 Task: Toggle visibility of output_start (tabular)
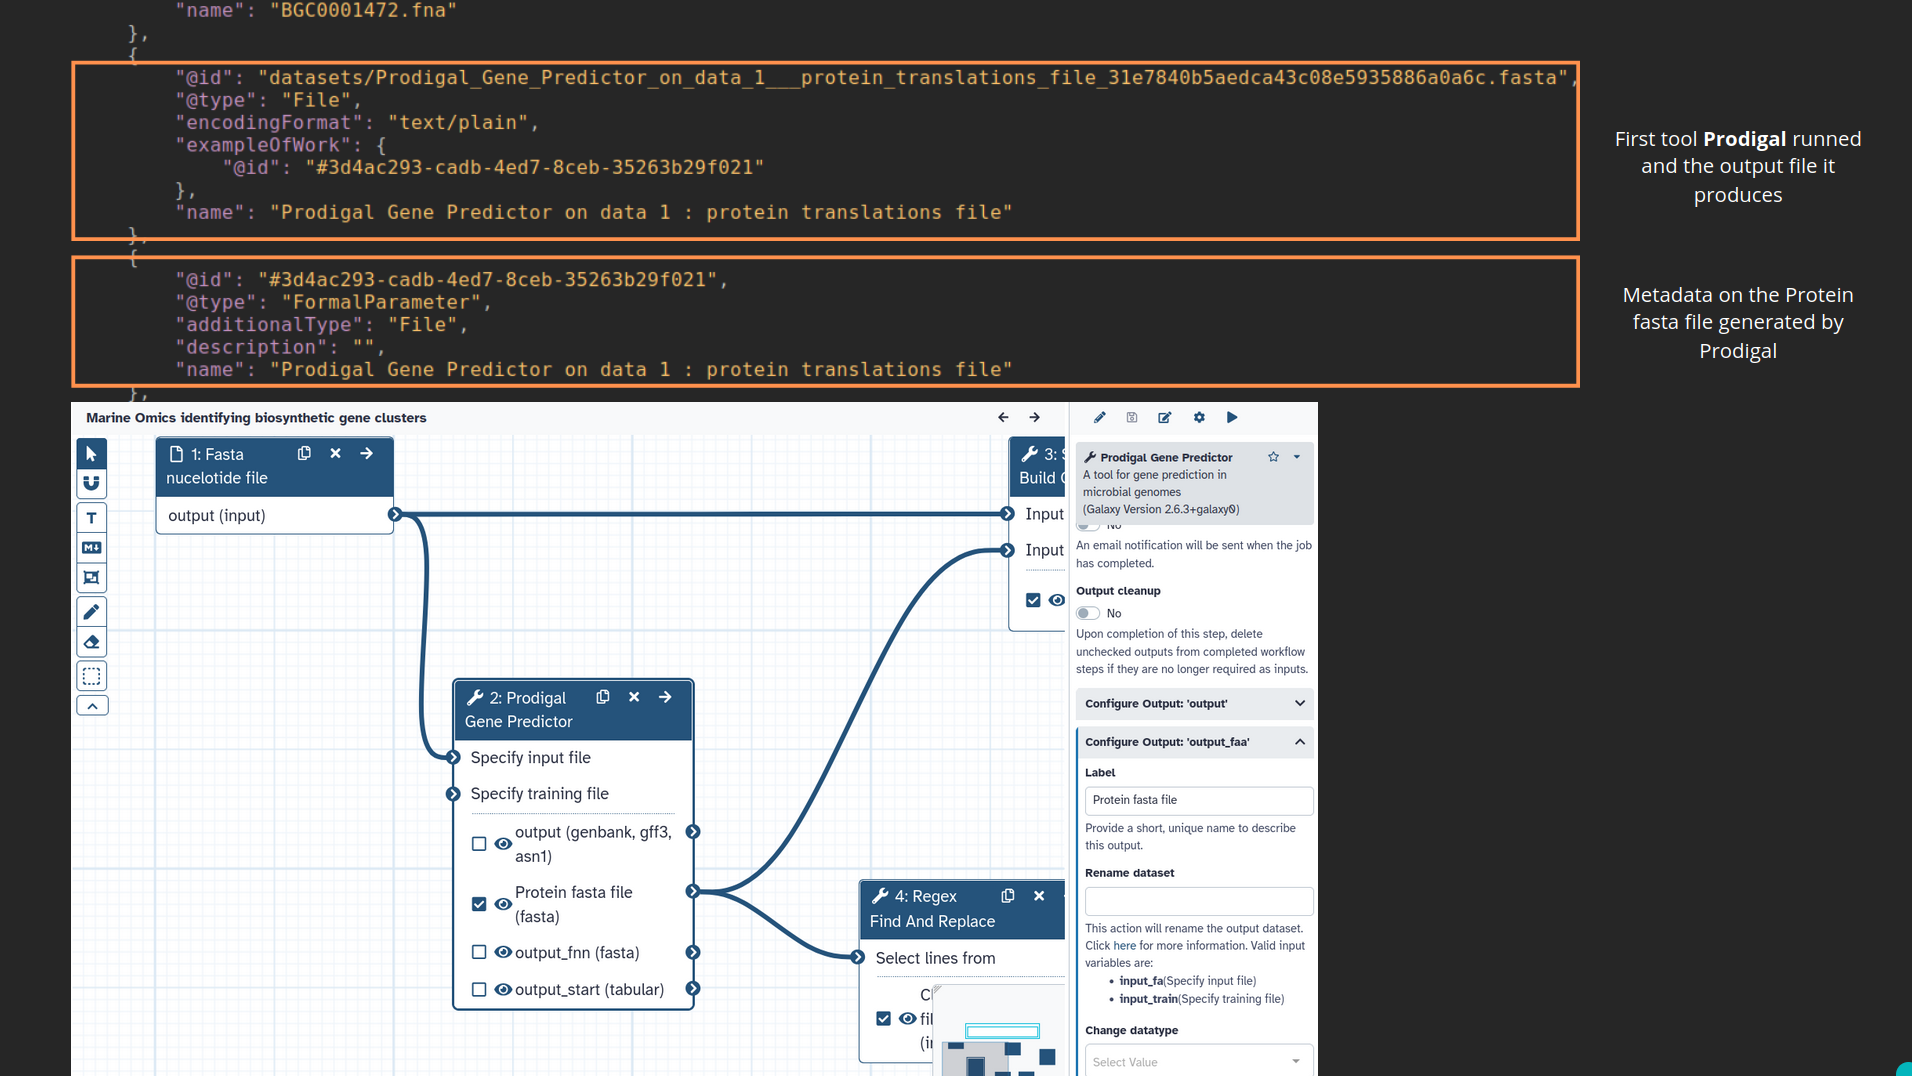click(x=503, y=989)
